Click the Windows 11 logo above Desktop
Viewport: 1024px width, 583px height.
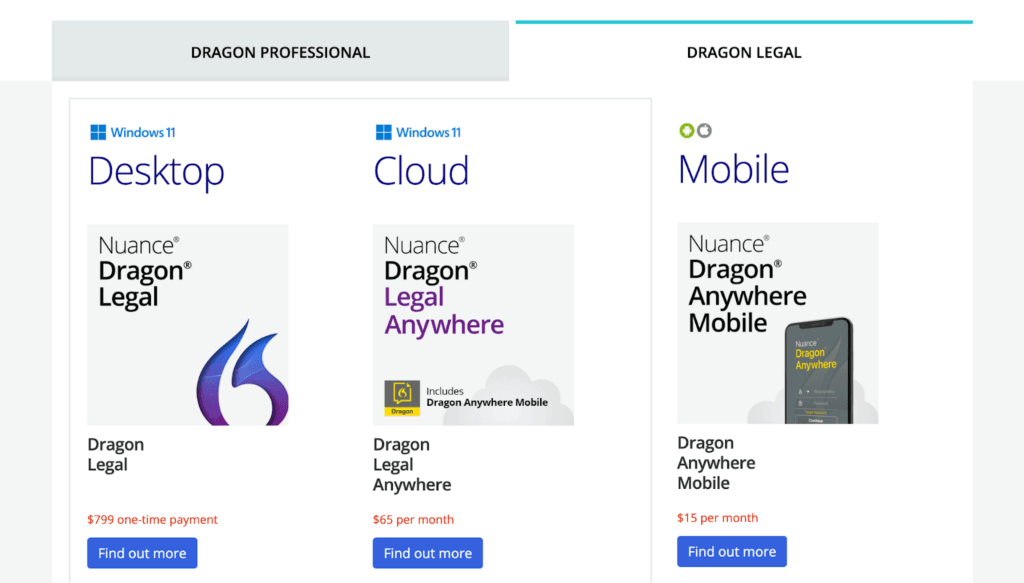pos(133,132)
